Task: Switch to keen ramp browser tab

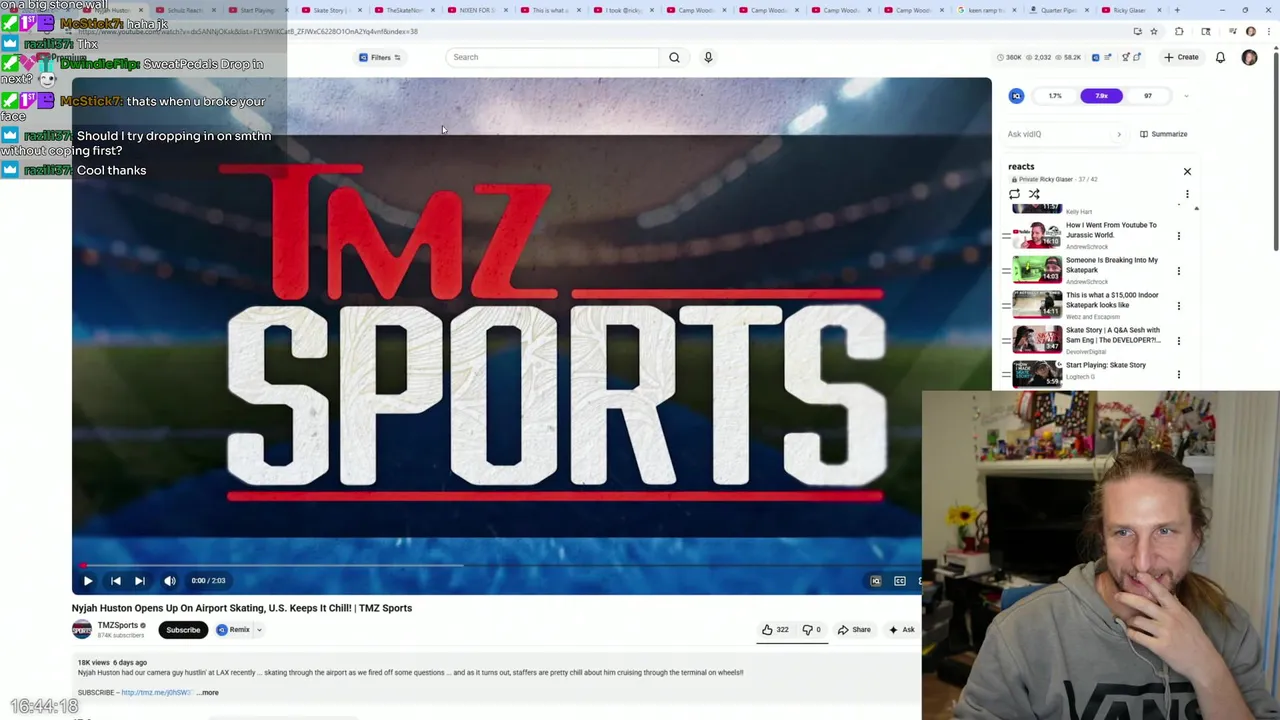Action: tap(987, 10)
